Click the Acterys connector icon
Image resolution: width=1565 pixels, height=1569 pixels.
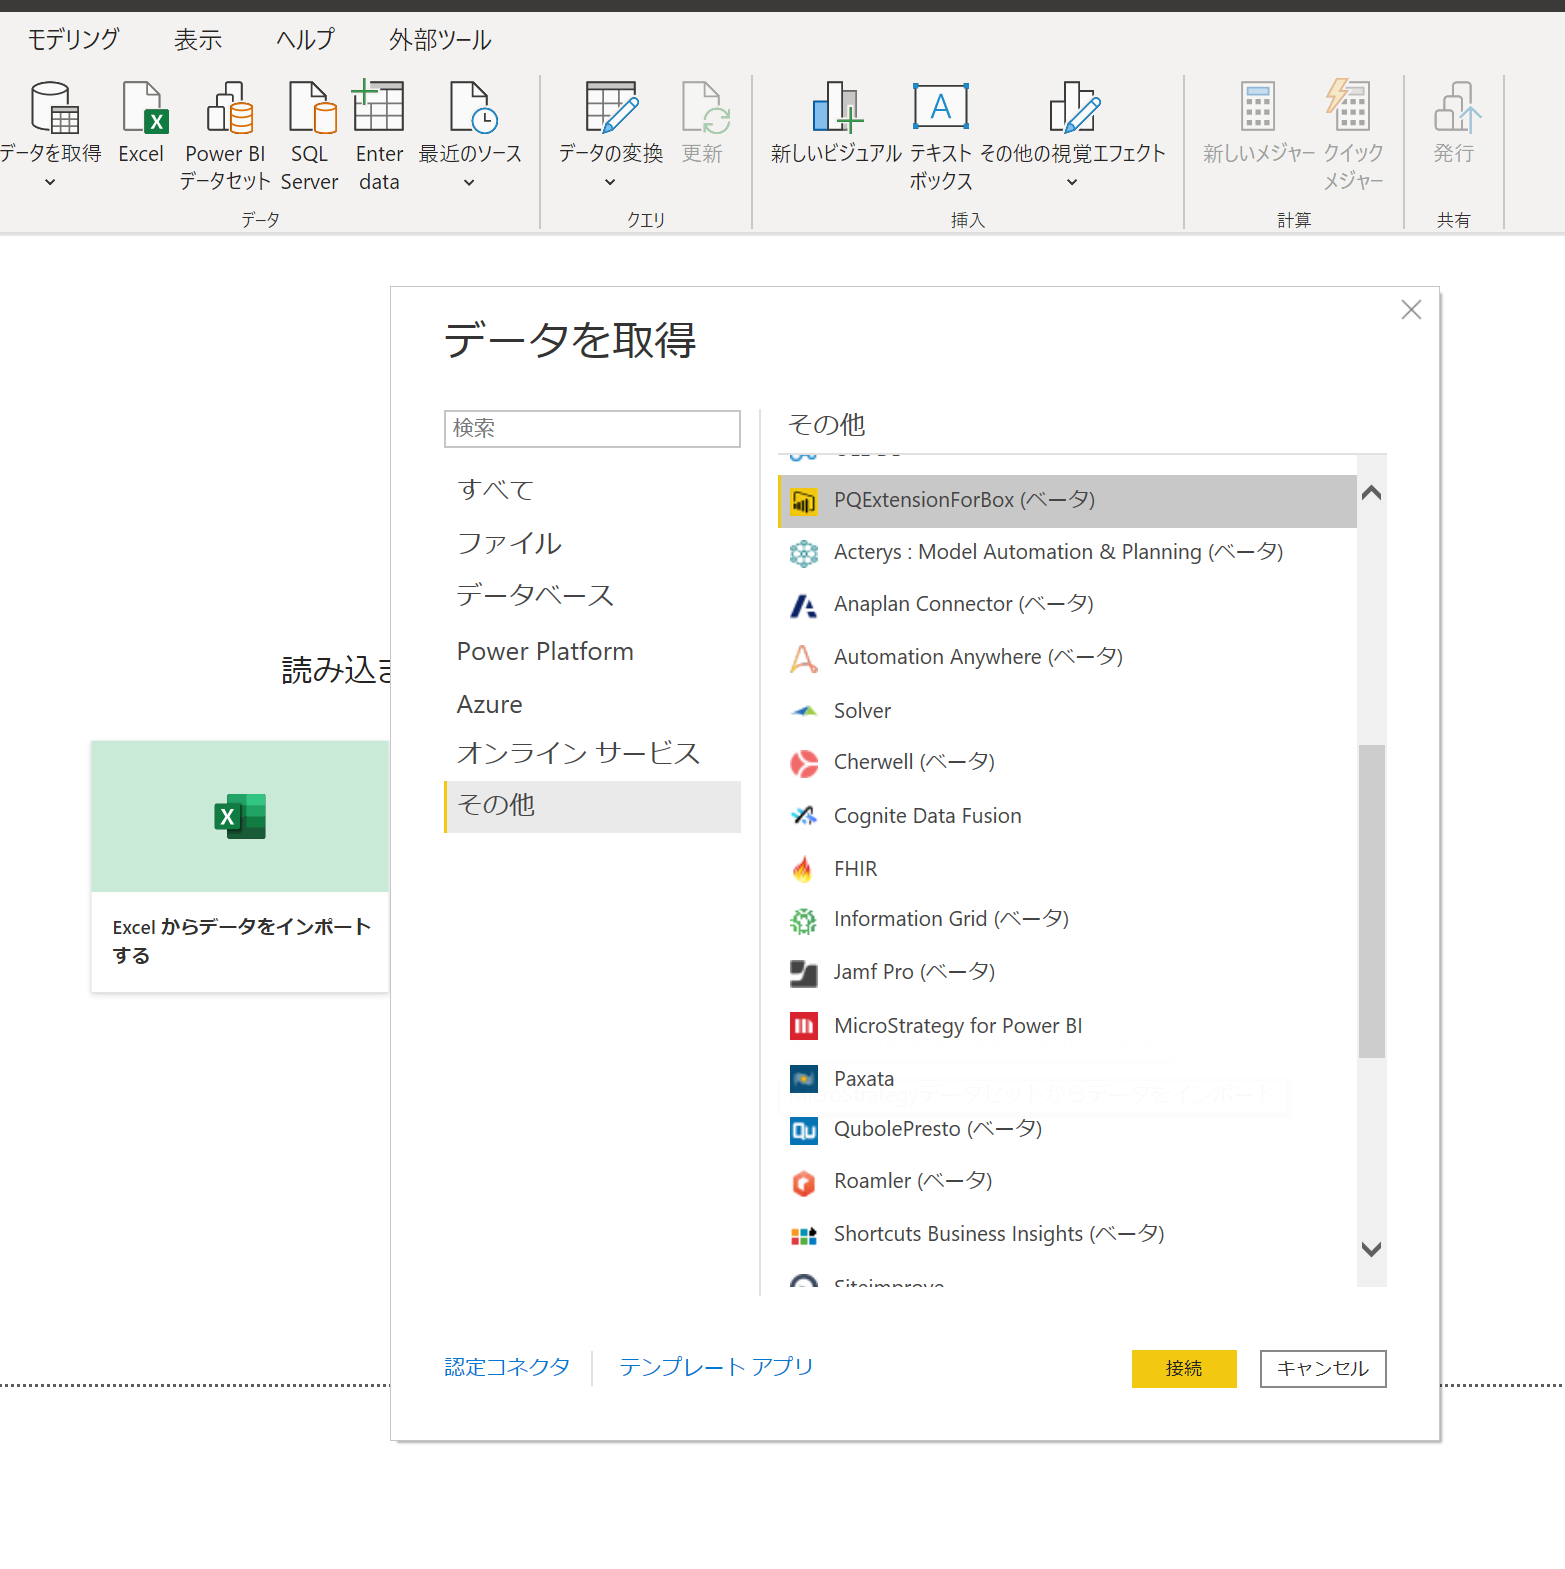pyautogui.click(x=803, y=553)
